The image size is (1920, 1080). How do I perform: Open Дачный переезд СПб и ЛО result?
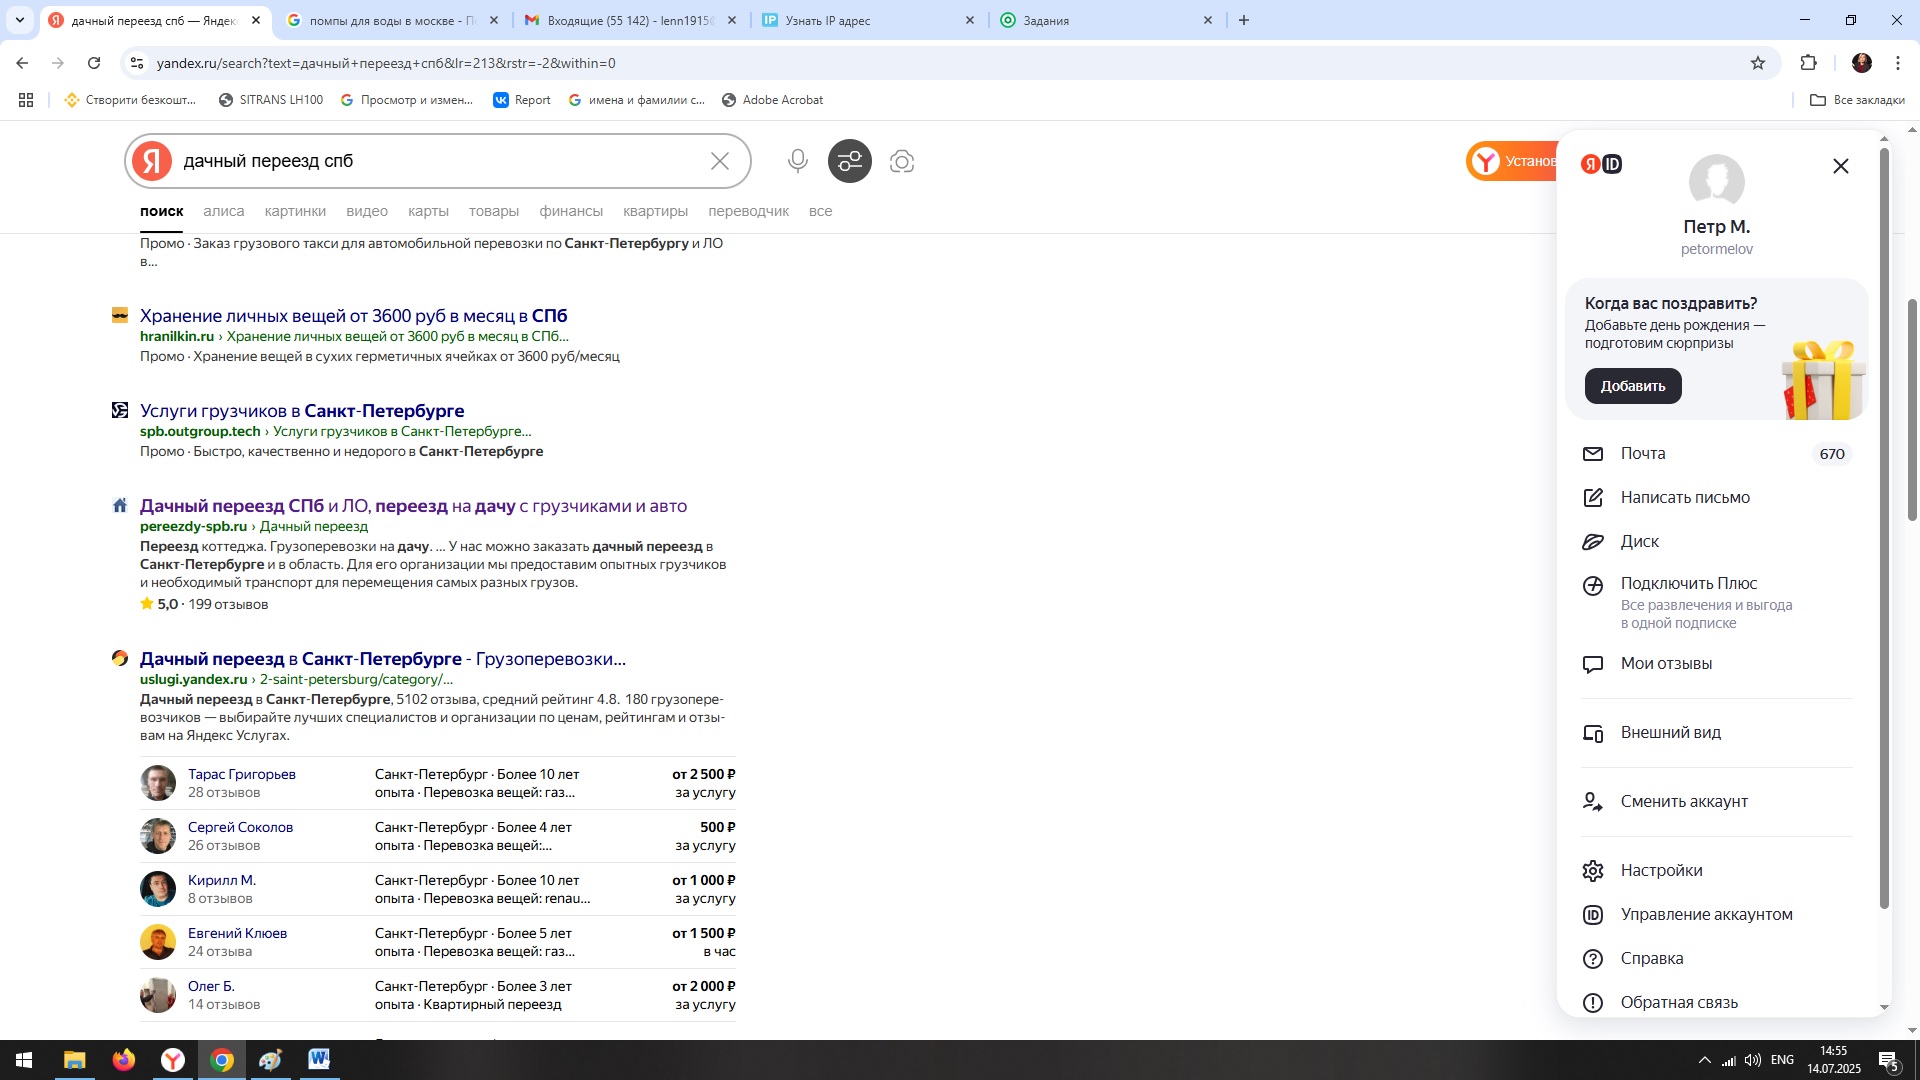[x=413, y=506]
